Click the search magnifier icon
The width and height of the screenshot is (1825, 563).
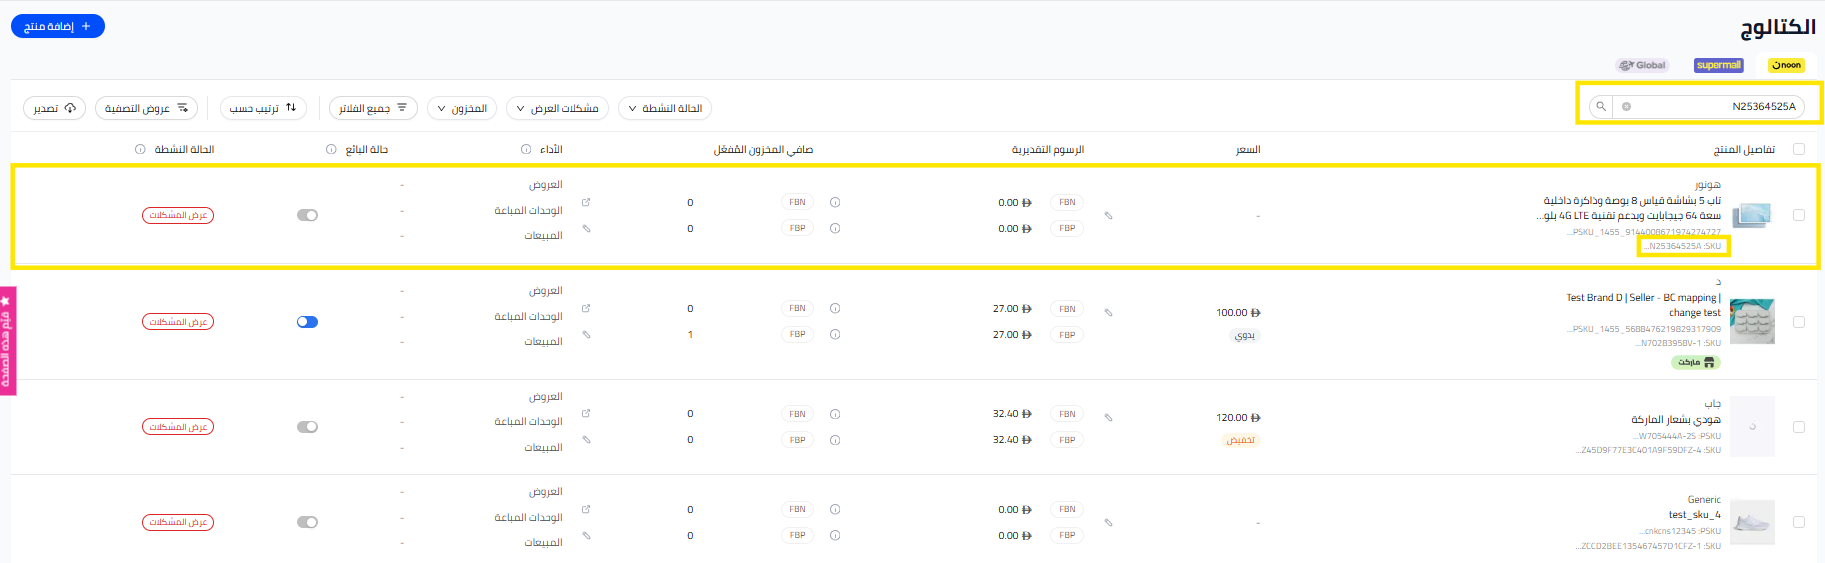[1601, 106]
